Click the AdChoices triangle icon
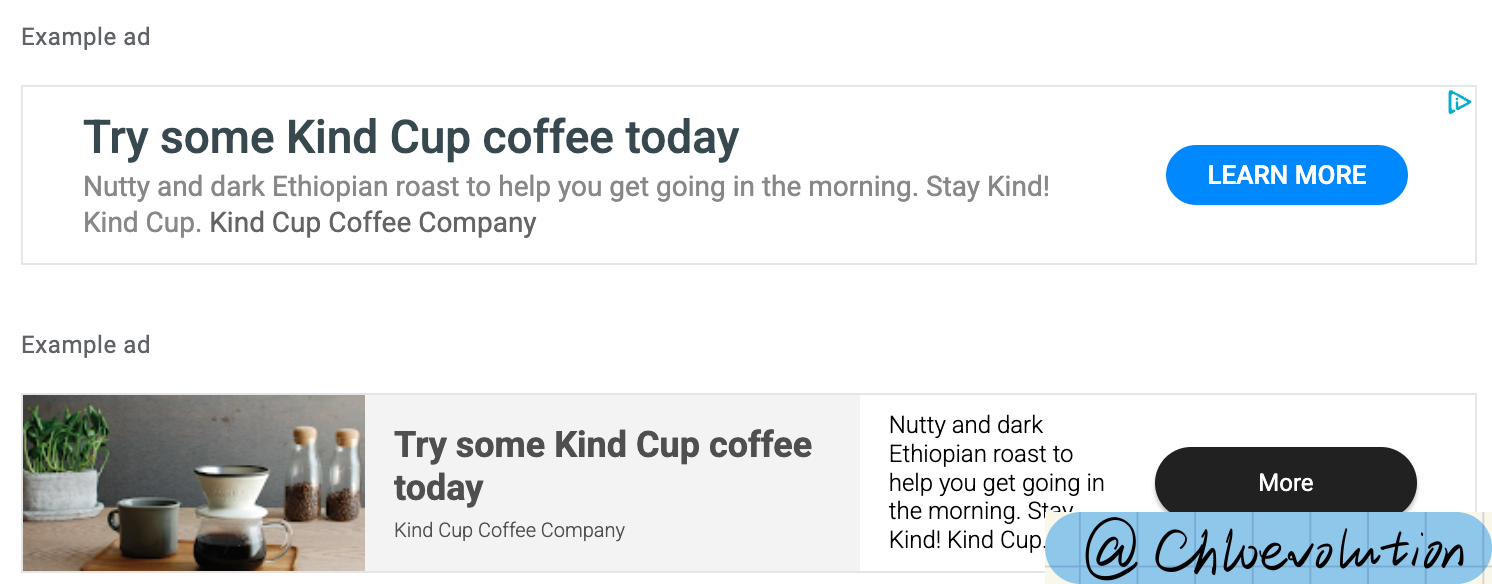The image size is (1492, 584). click(x=1459, y=102)
